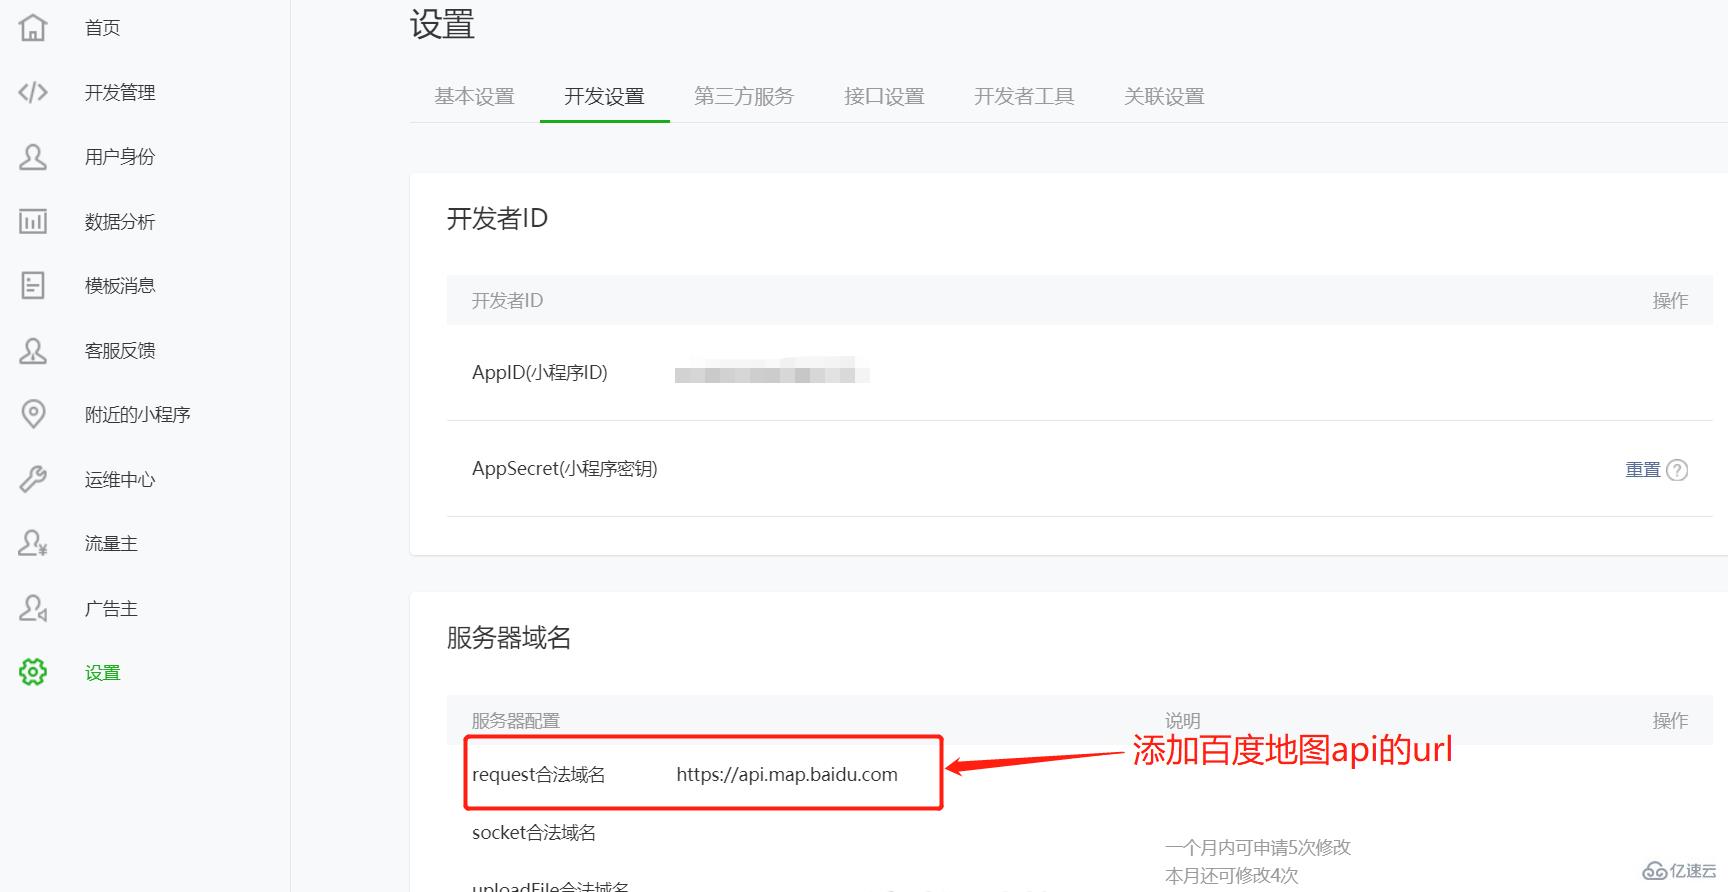Click the 服务器配置 column header

click(x=516, y=720)
